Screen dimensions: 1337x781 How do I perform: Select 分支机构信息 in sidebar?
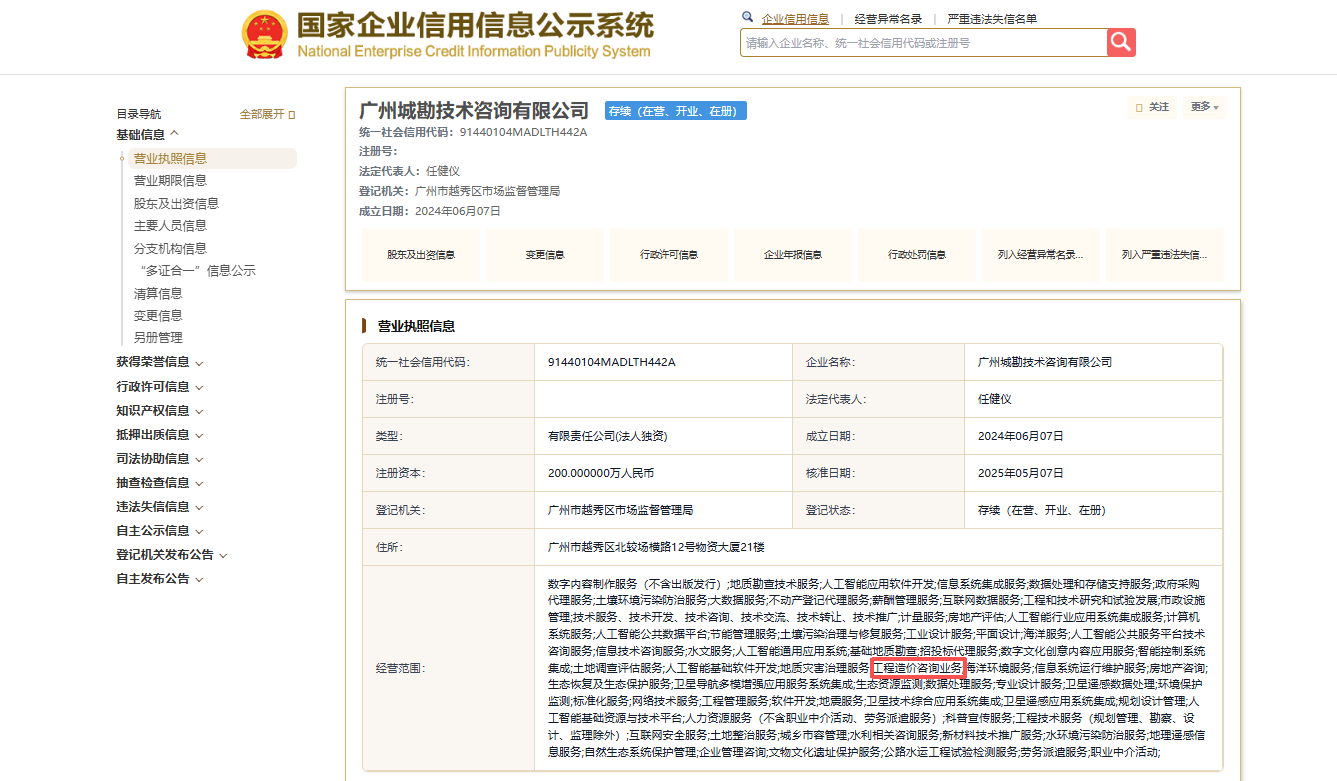click(x=171, y=249)
